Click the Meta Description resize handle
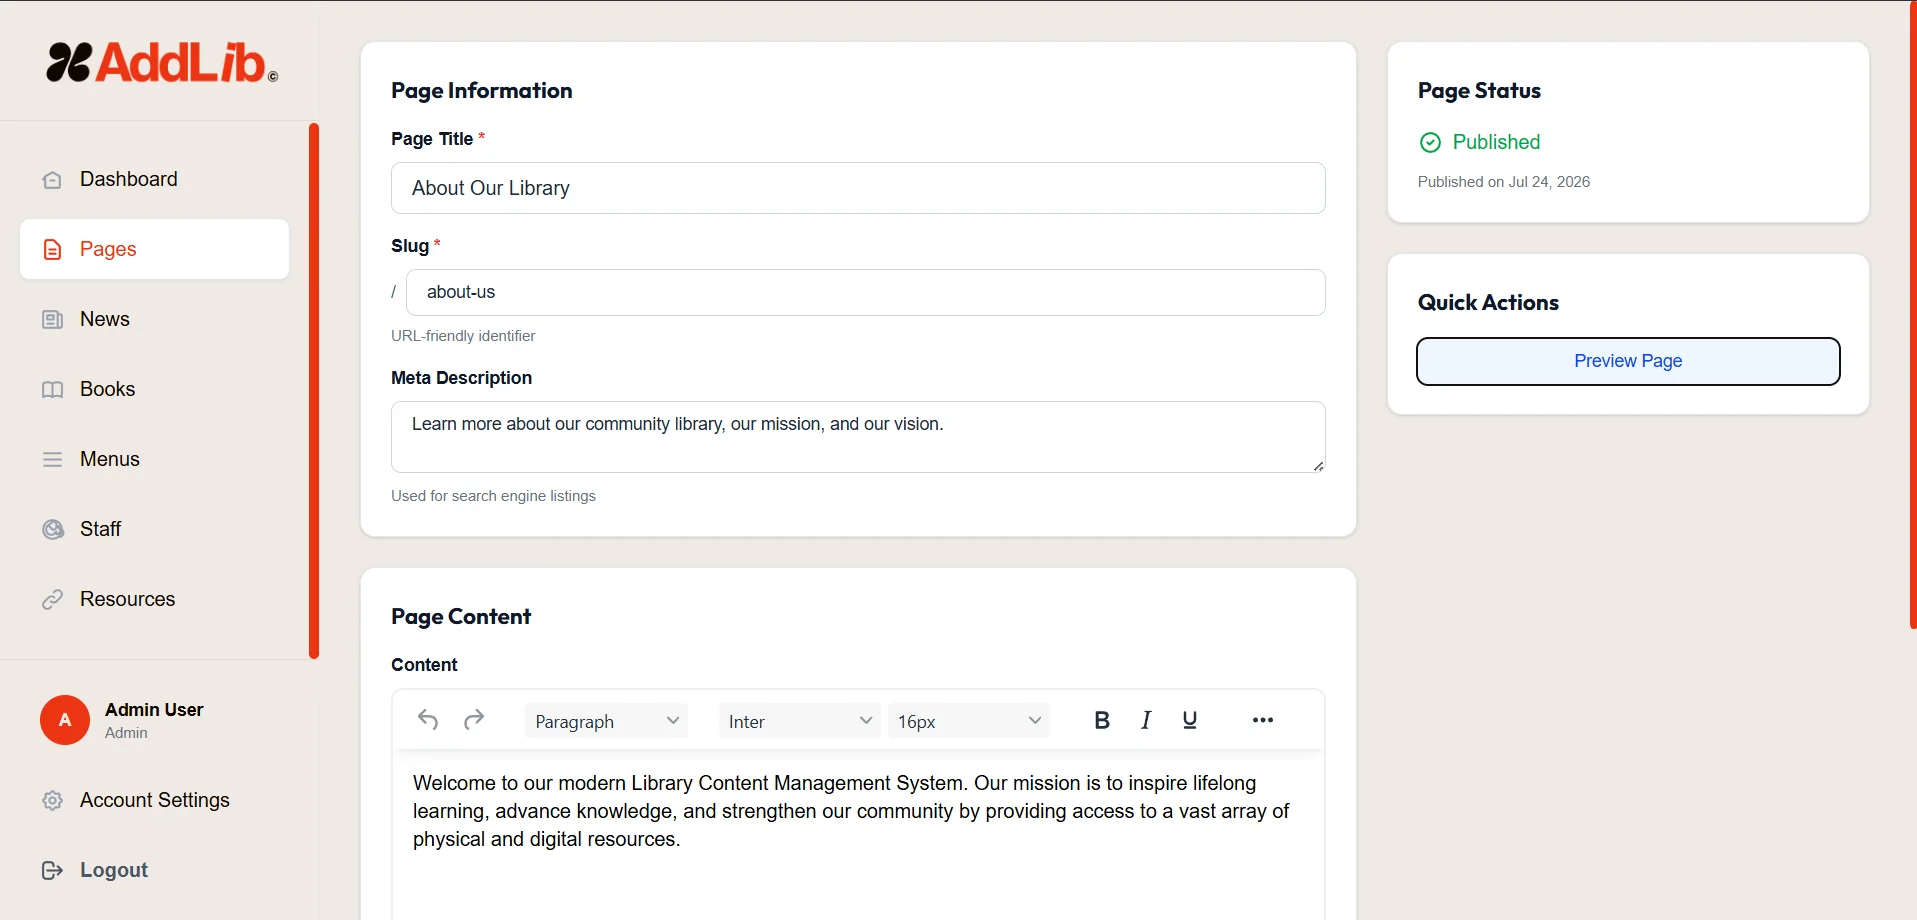The image size is (1917, 920). pyautogui.click(x=1318, y=466)
